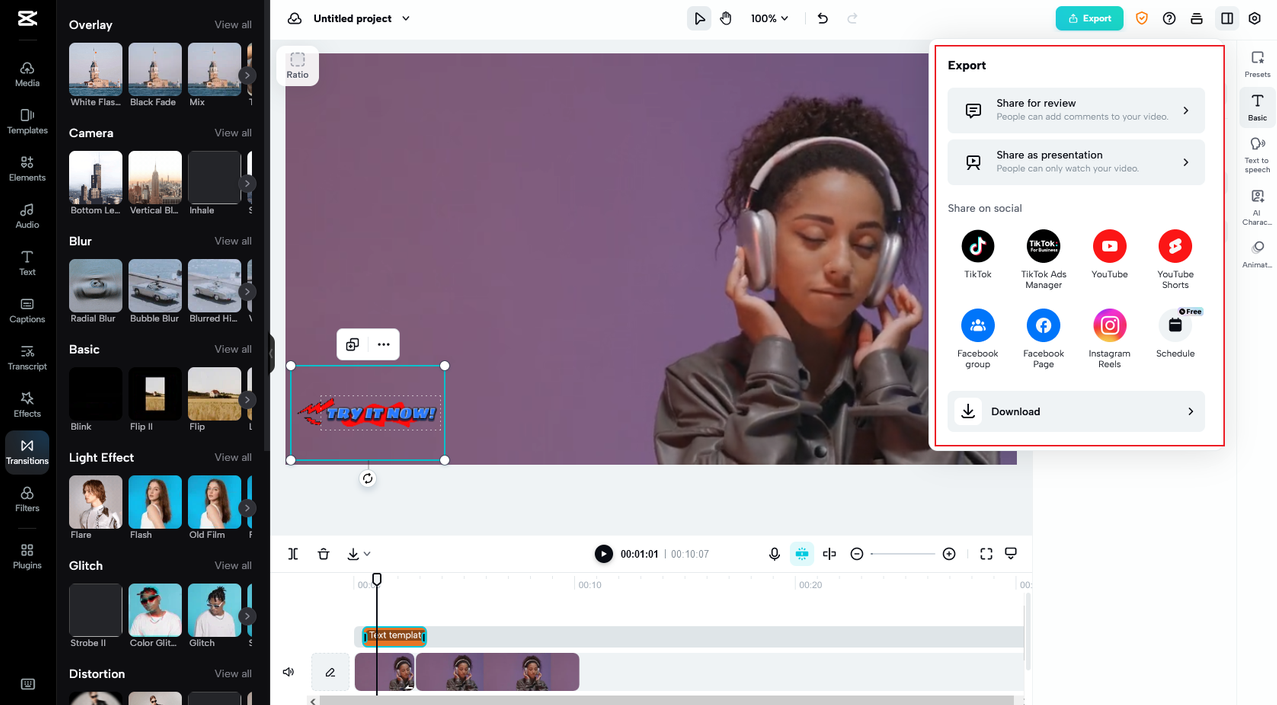Share to YouTube Shorts

pos(1175,259)
